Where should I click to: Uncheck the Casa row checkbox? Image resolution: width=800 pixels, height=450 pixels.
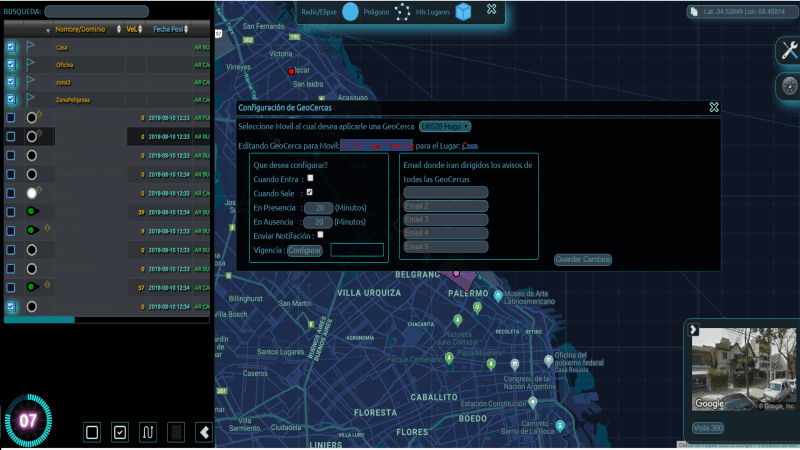pyautogui.click(x=11, y=47)
